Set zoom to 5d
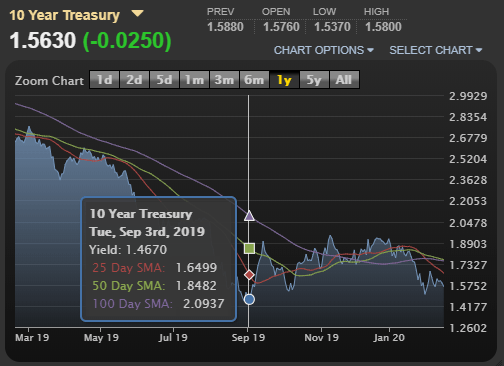The image size is (504, 366). (164, 80)
